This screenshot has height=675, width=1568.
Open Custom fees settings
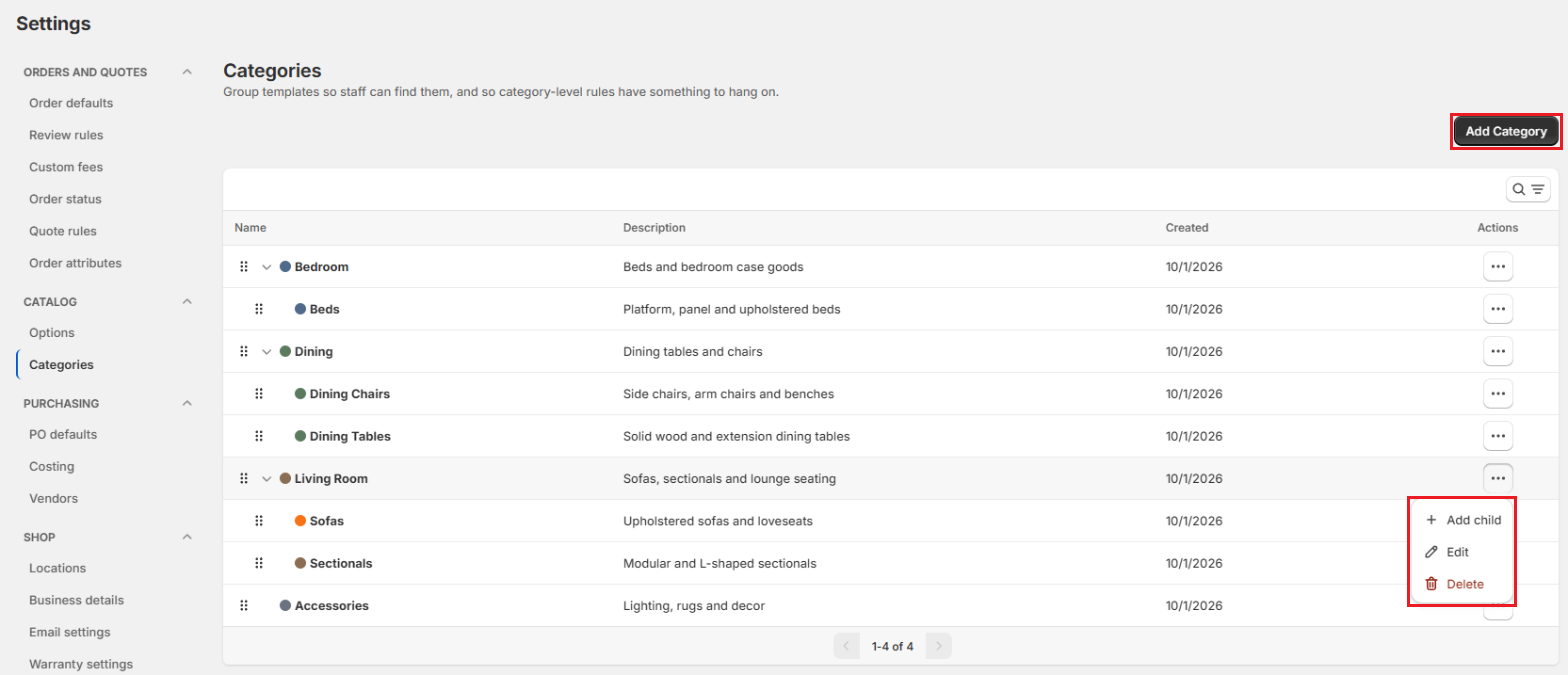[66, 167]
